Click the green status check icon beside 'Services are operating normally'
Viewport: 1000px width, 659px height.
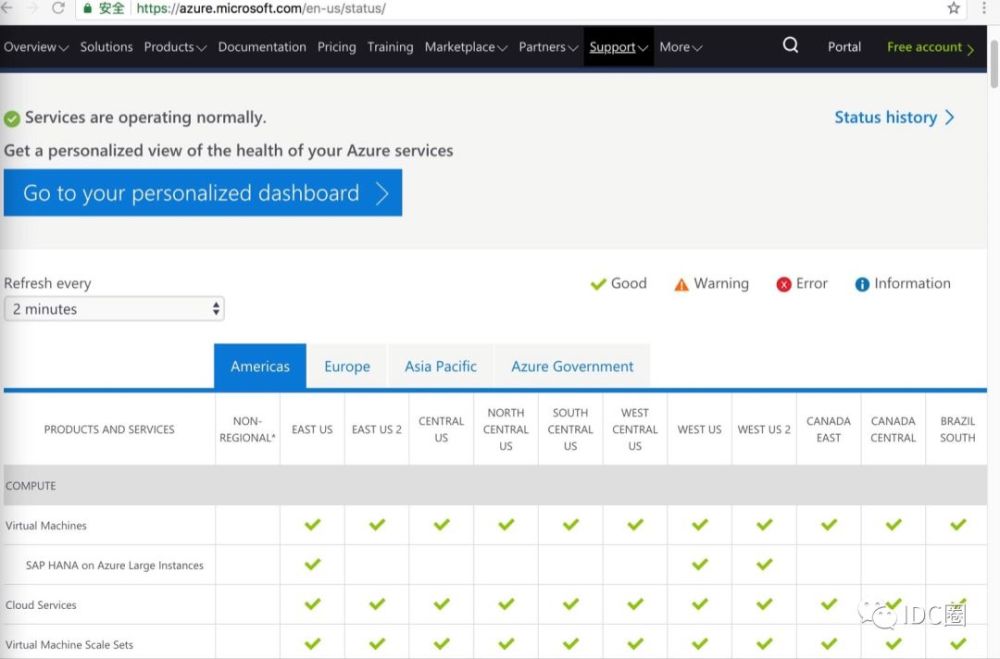[12, 119]
